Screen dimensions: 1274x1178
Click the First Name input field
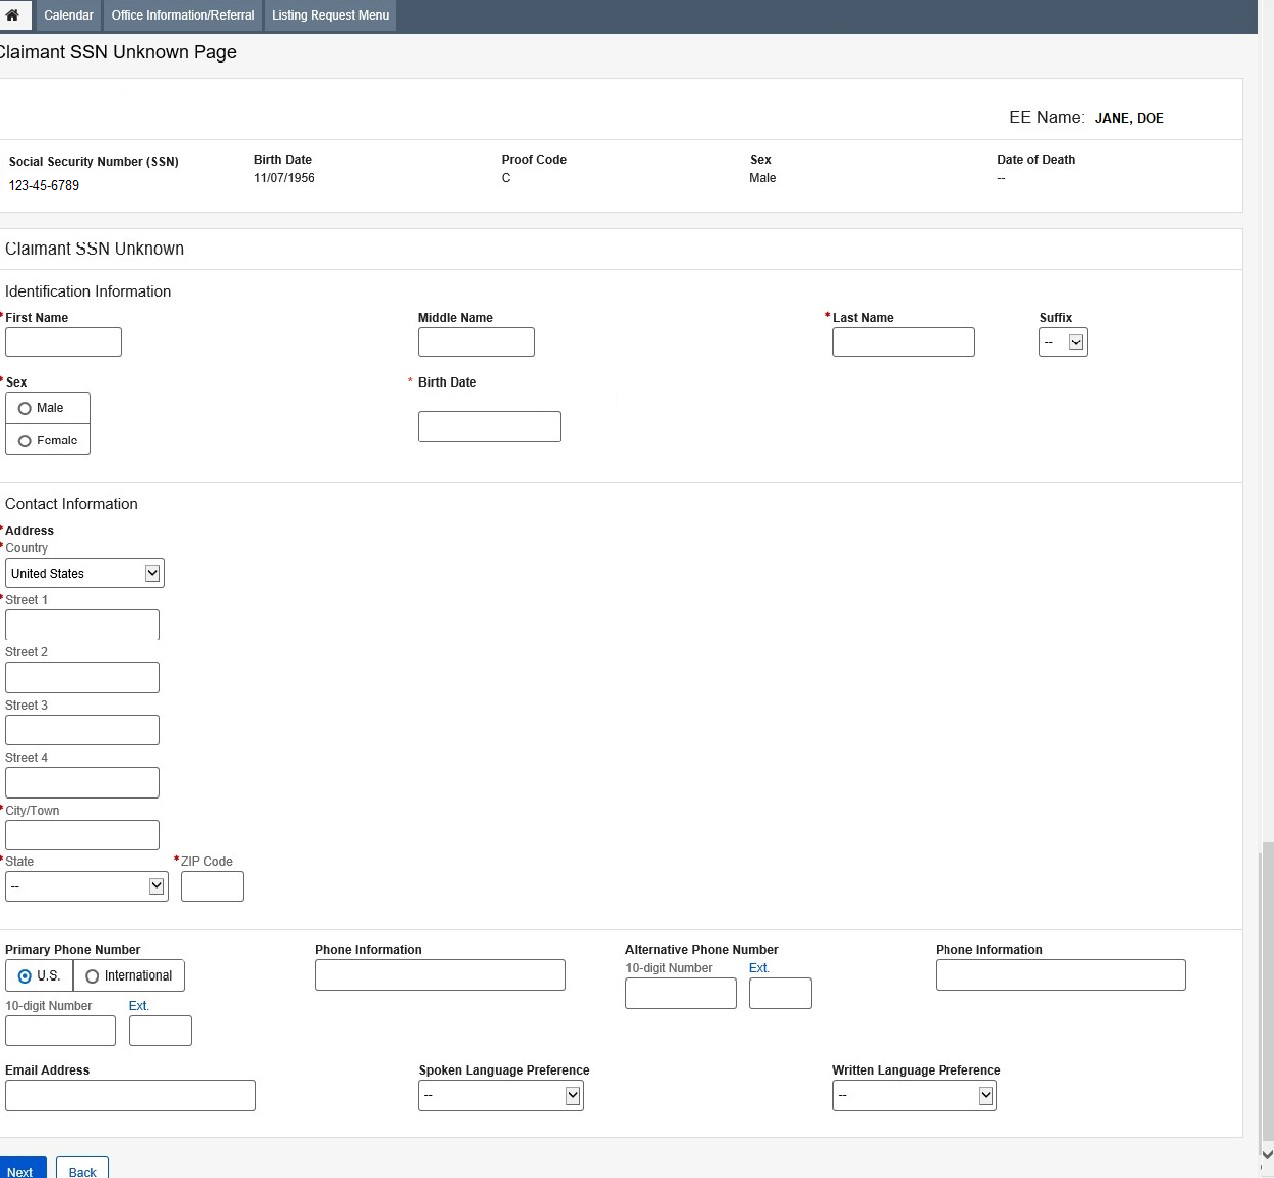[63, 342]
